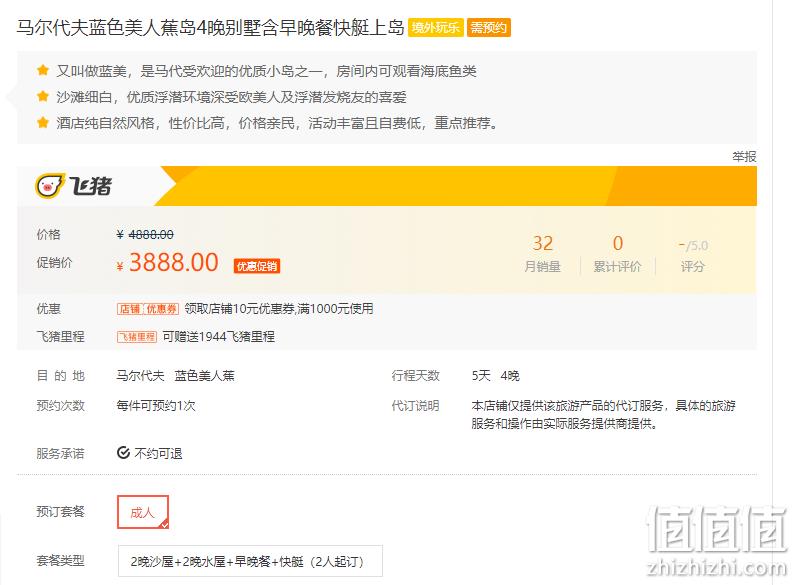Click the 需预约 tag badge
Screen dimensions: 796x585
(x=488, y=27)
